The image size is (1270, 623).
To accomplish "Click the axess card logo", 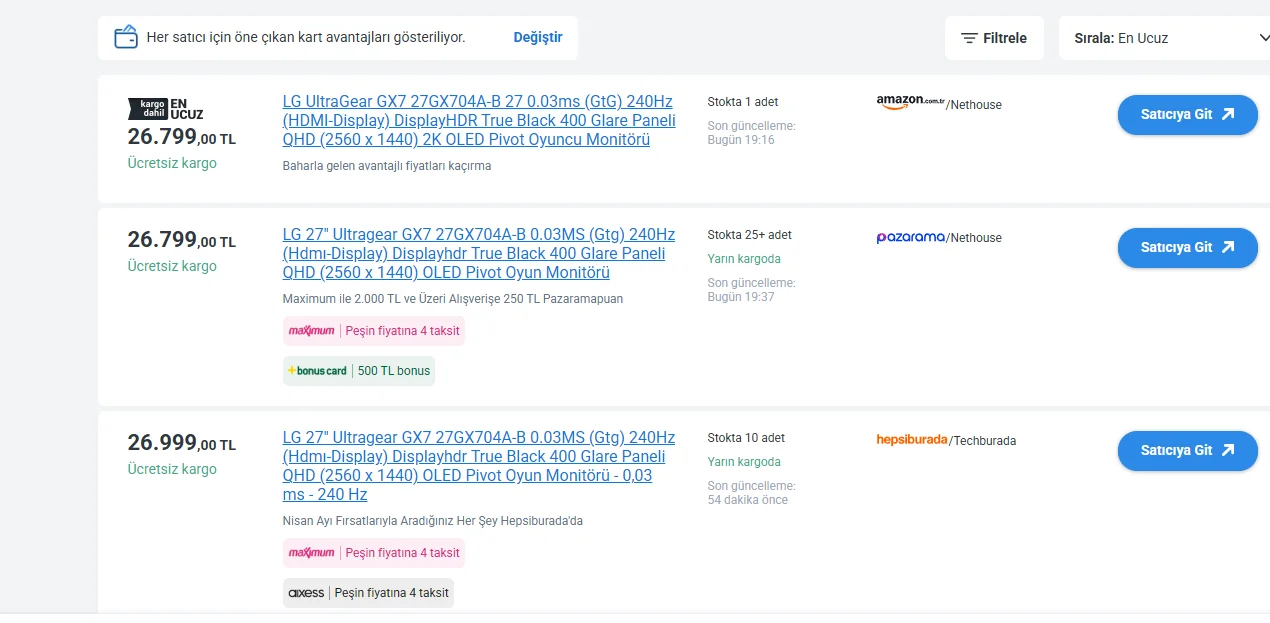I will click(x=306, y=593).
